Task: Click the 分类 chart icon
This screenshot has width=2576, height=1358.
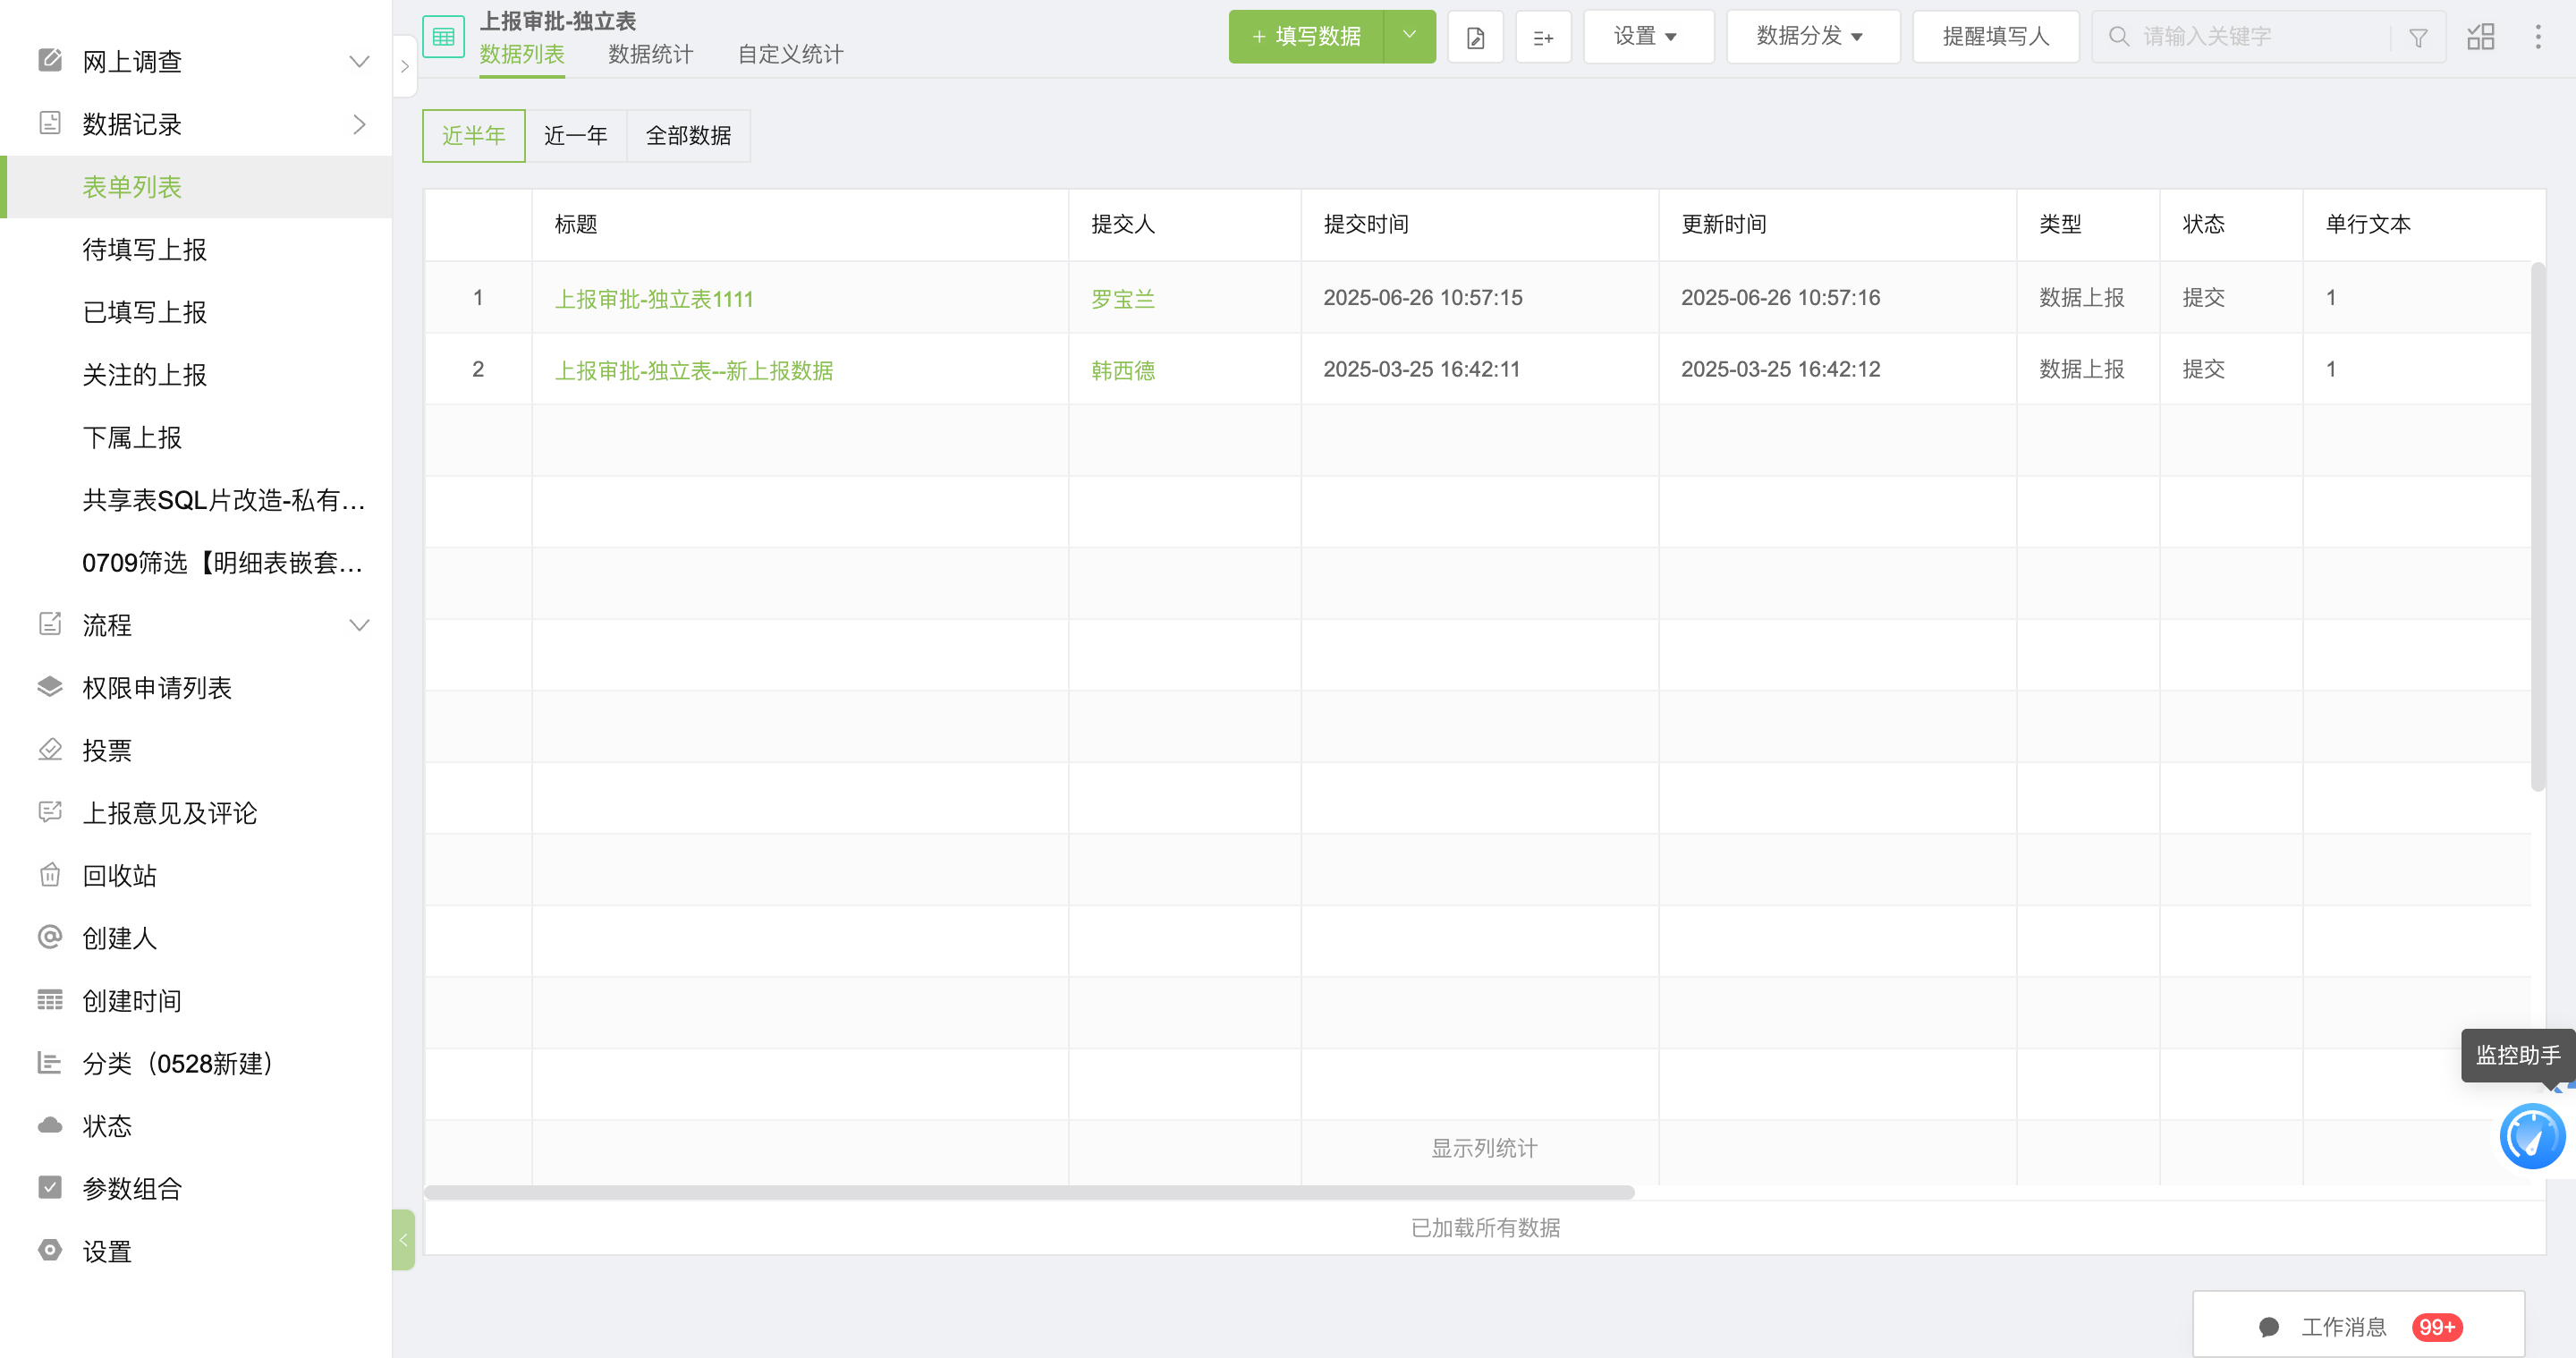Action: [50, 1062]
